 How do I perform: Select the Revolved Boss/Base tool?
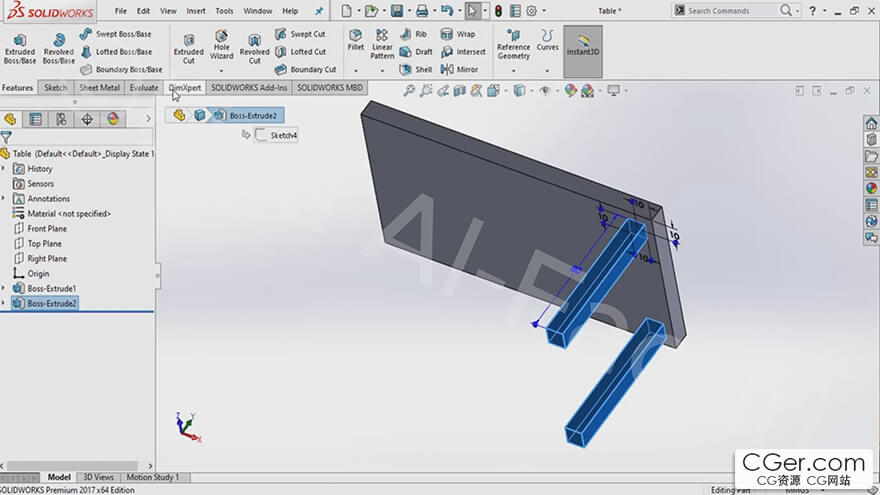pyautogui.click(x=58, y=49)
